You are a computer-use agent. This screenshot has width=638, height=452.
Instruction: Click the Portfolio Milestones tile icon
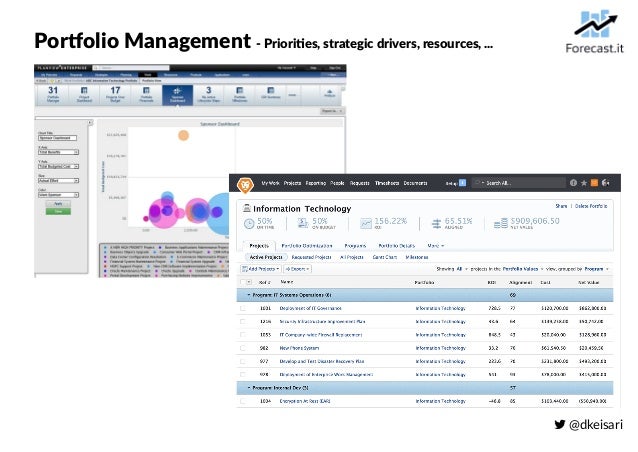point(240,91)
